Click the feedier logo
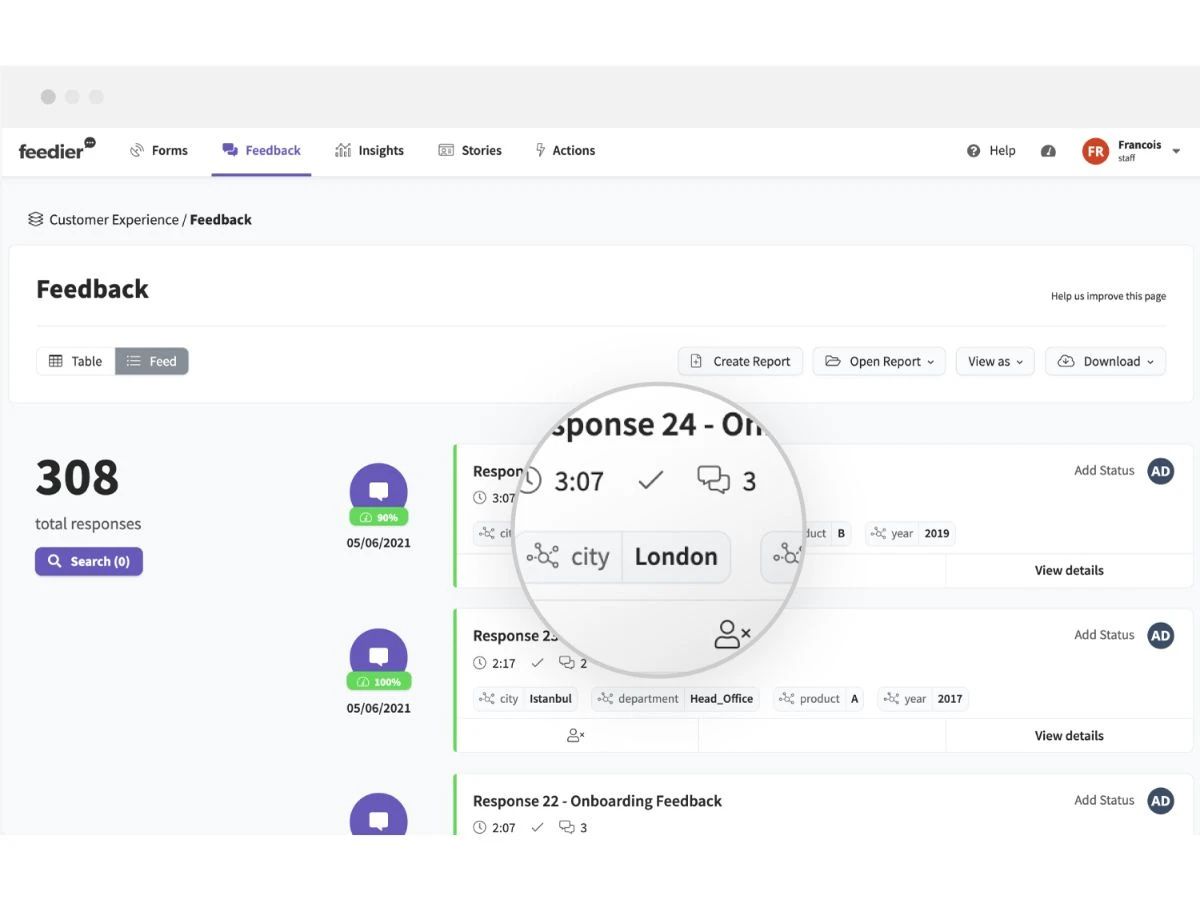1200x900 pixels. [57, 149]
